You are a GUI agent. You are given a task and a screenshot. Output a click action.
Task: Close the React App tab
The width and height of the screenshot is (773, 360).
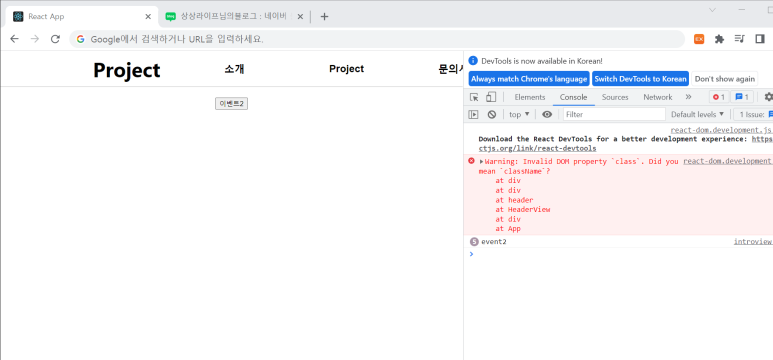point(148,16)
